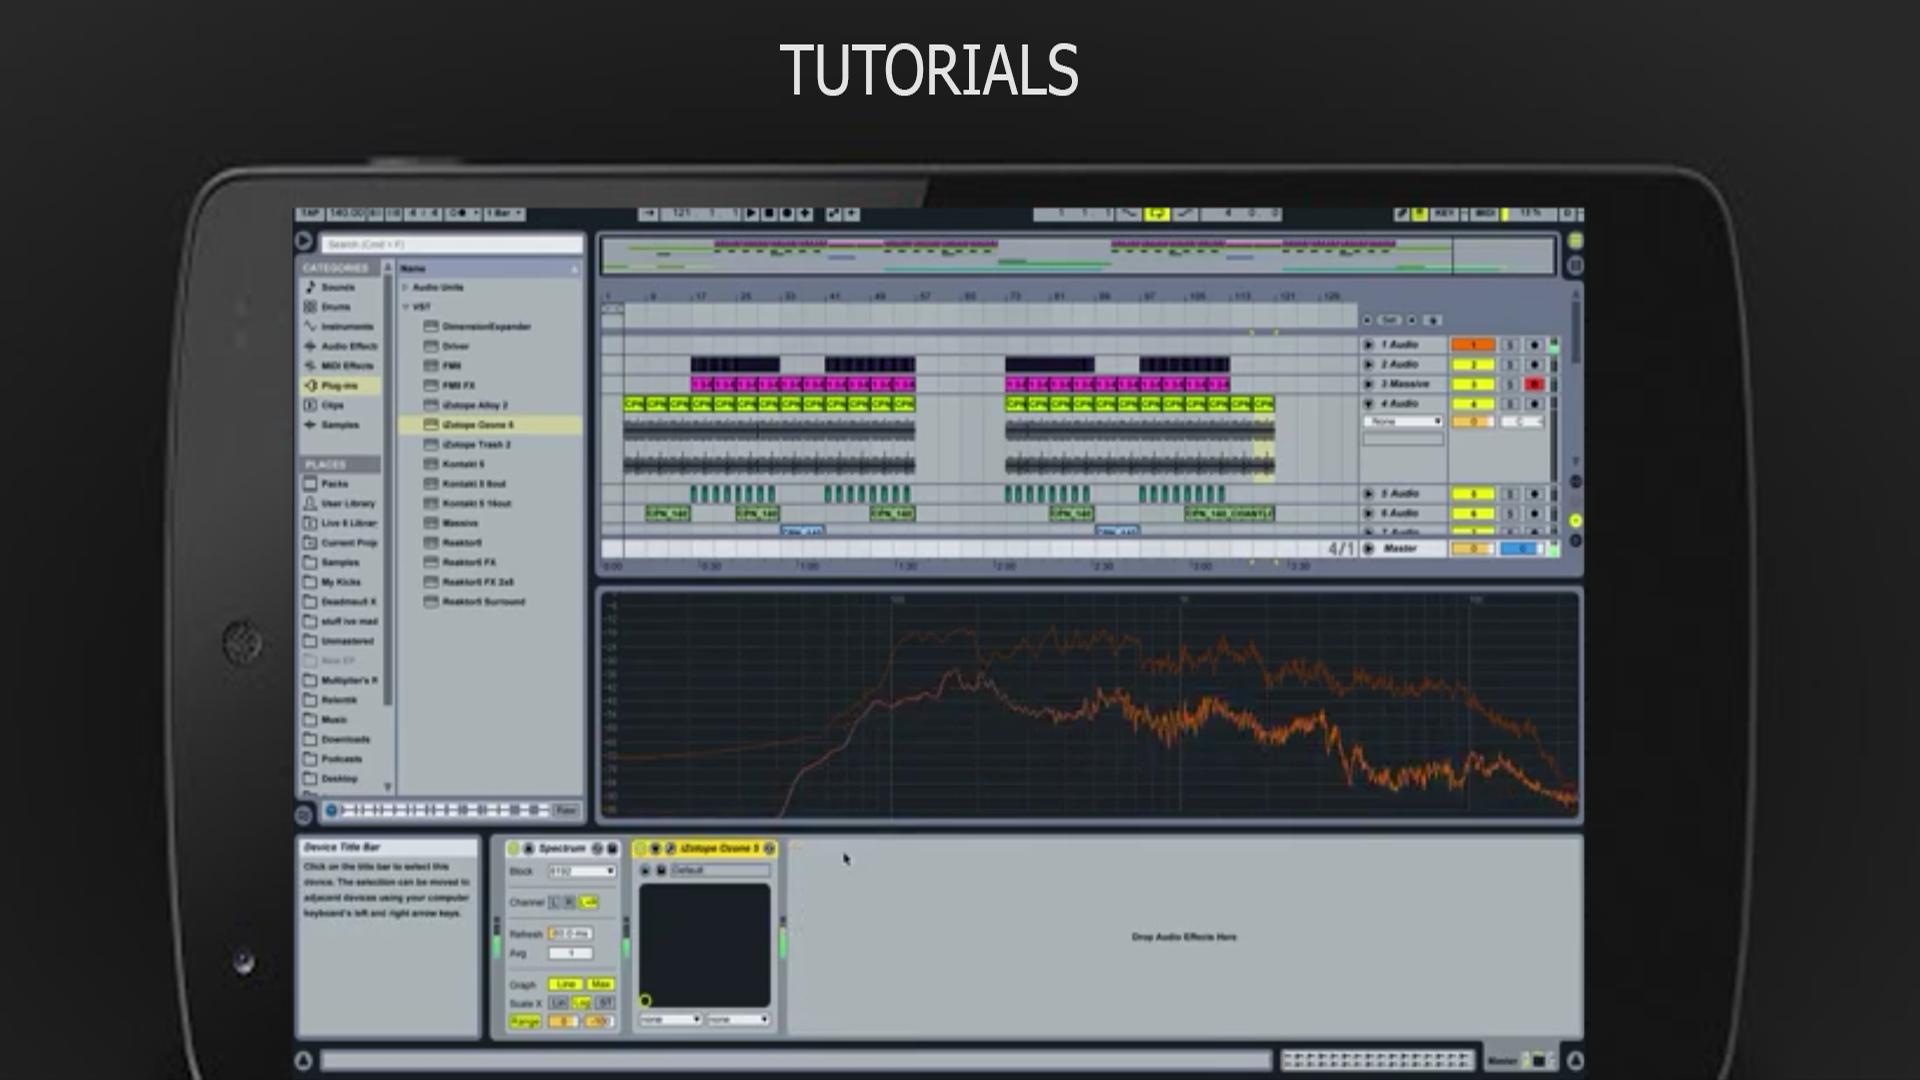
Task: Toggle the Spectrum Max button
Action: (x=600, y=985)
